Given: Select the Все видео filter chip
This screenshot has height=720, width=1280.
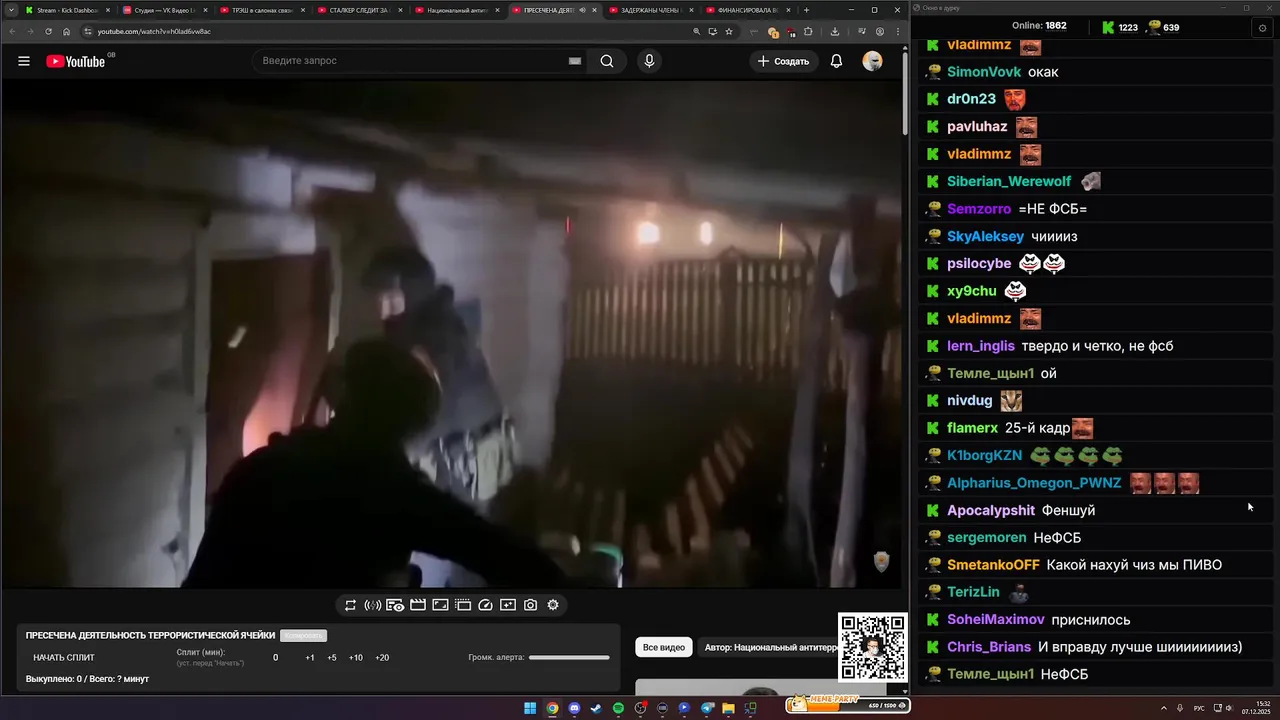Looking at the screenshot, I should [x=664, y=647].
